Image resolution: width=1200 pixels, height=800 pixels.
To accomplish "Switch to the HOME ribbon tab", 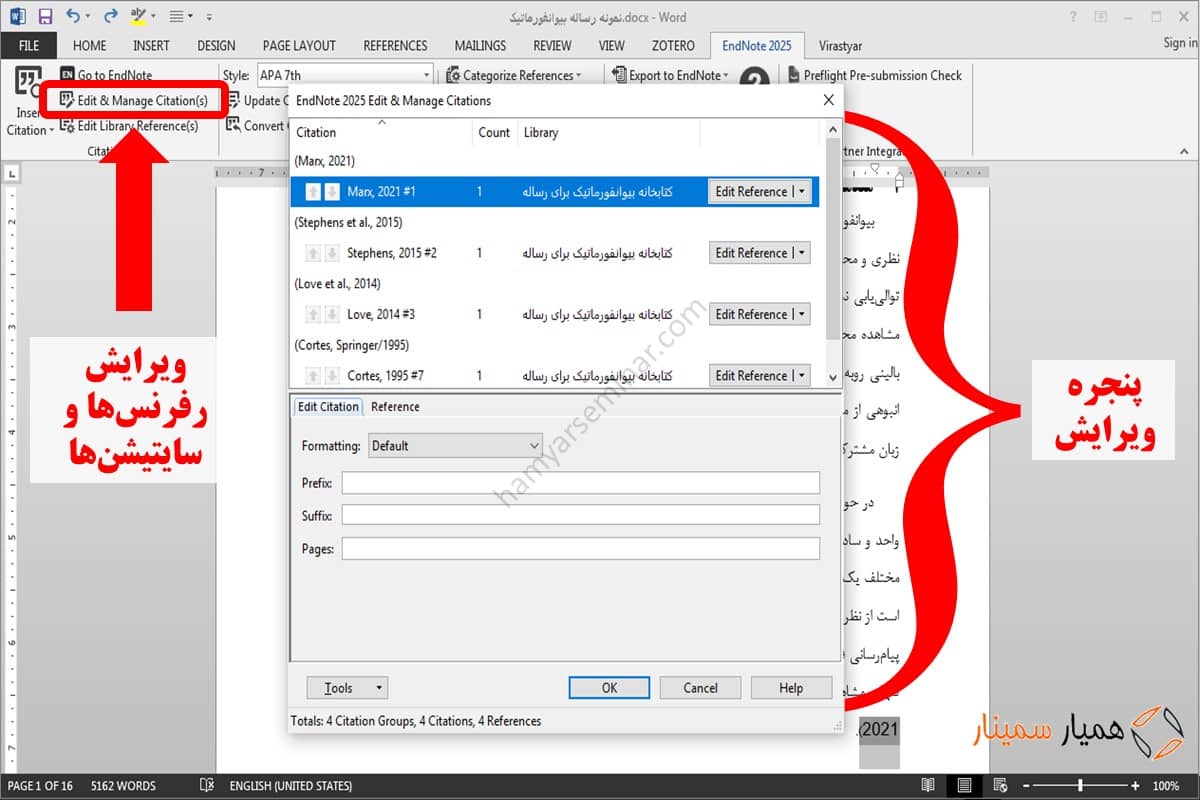I will click(89, 45).
